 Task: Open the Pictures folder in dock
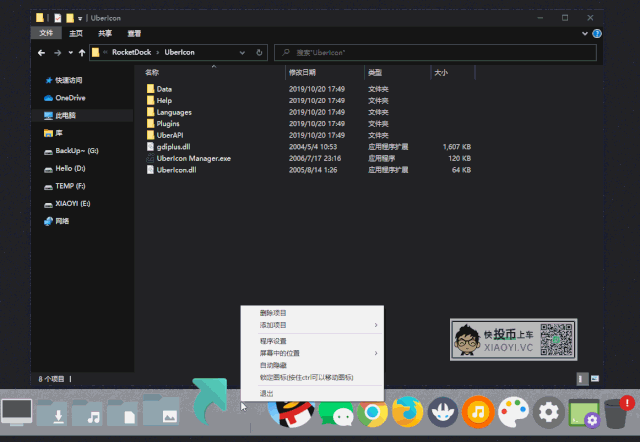tap(161, 410)
